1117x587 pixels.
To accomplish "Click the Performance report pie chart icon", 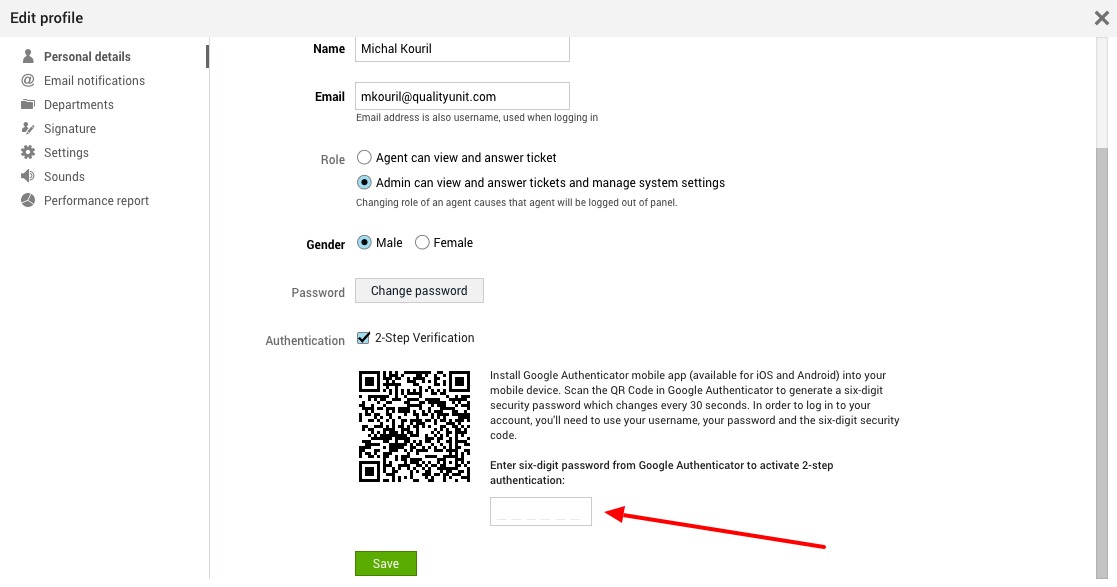I will (x=27, y=201).
